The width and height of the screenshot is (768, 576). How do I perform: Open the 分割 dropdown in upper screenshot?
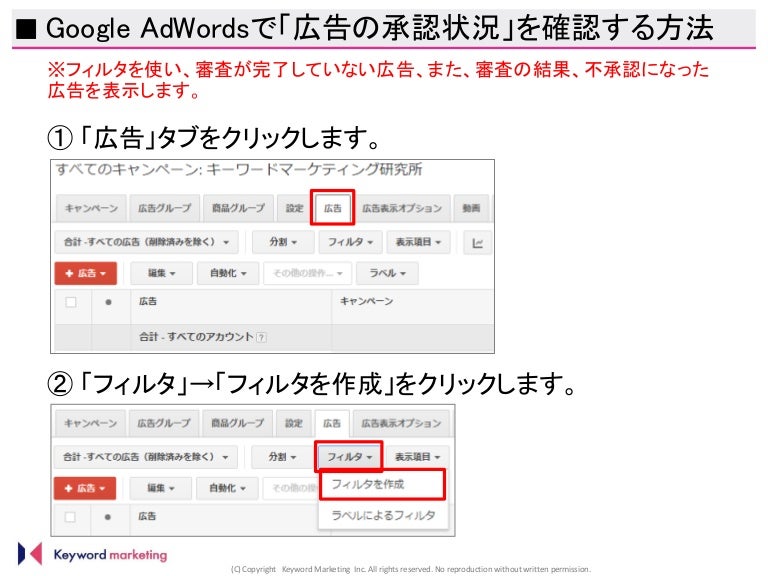pos(283,242)
